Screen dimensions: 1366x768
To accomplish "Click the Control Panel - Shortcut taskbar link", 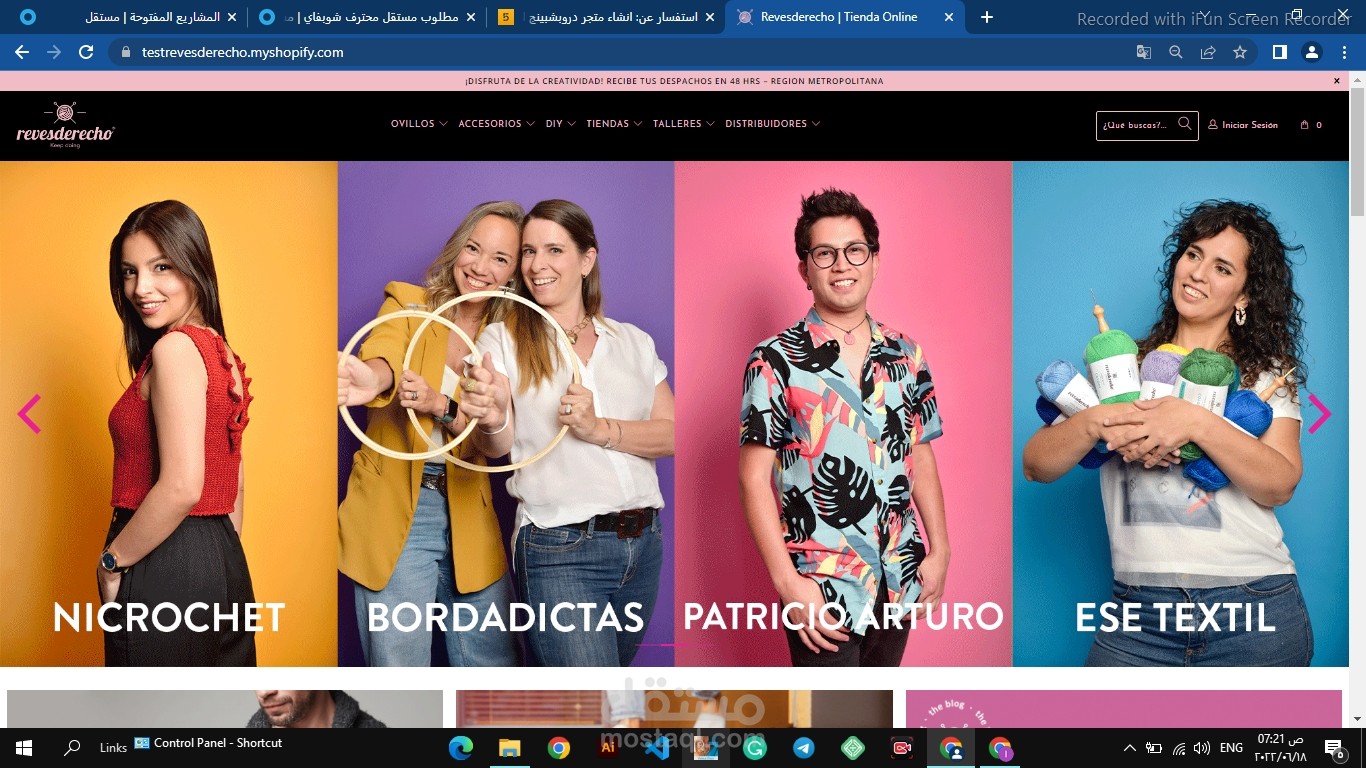I will click(x=208, y=743).
